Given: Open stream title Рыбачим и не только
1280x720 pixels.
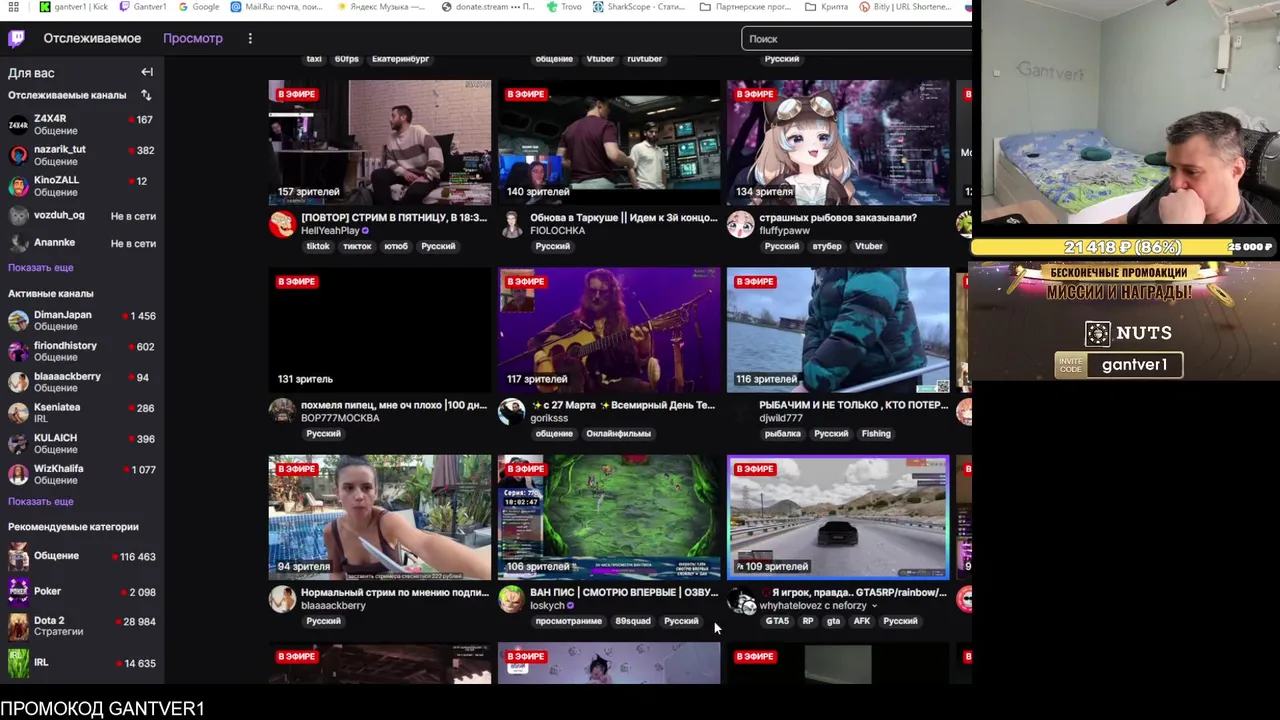Looking at the screenshot, I should point(854,405).
